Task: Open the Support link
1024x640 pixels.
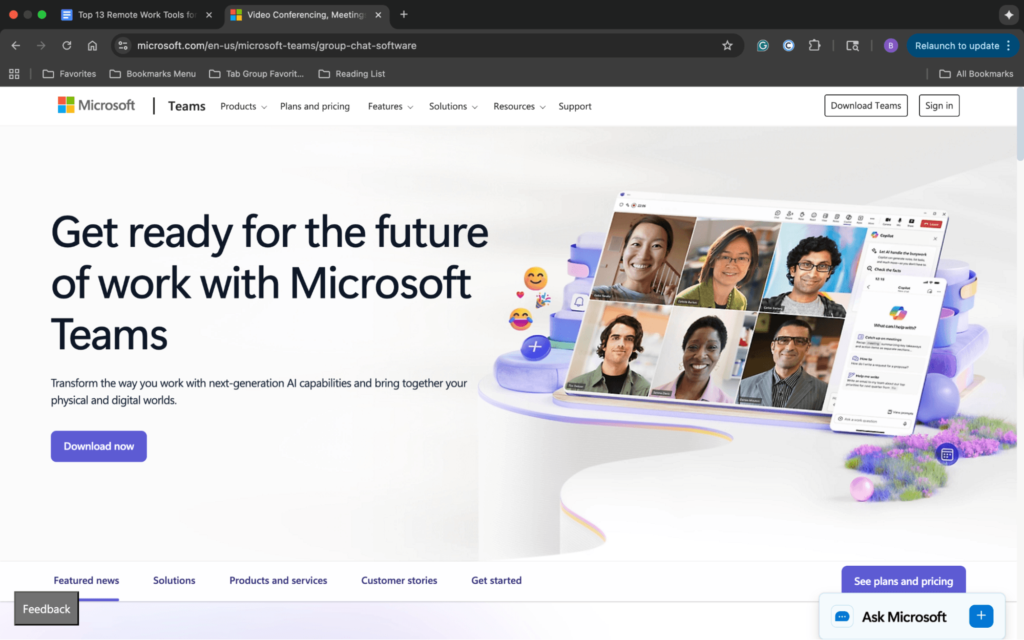Action: pos(575,106)
